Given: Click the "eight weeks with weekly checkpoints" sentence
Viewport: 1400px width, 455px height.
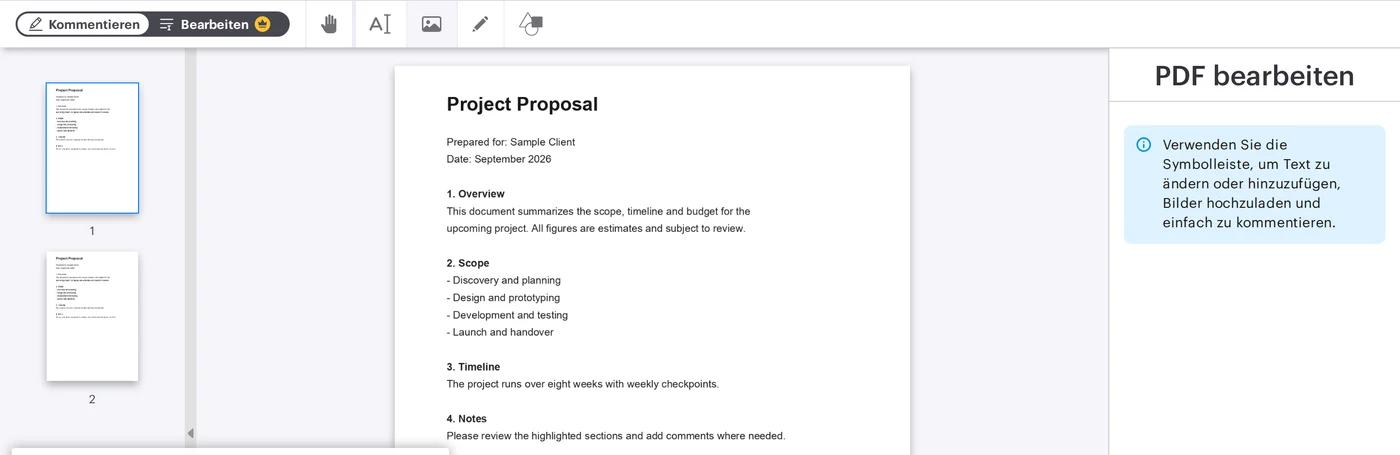Looking at the screenshot, I should tap(583, 384).
